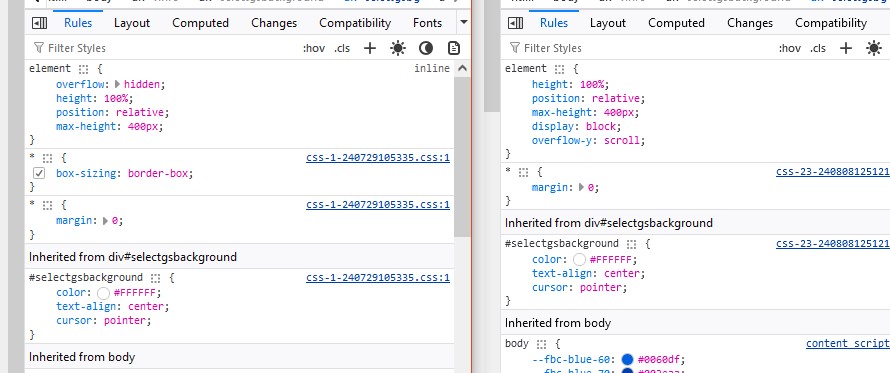Click scroll up arrow in left rules pane
Viewport: 890px width, 373px height.
[x=462, y=69]
